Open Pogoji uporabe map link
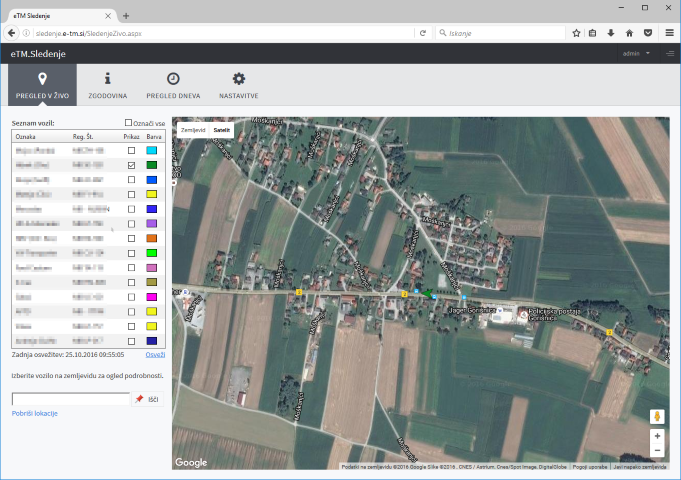This screenshot has width=681, height=480. coord(589,467)
